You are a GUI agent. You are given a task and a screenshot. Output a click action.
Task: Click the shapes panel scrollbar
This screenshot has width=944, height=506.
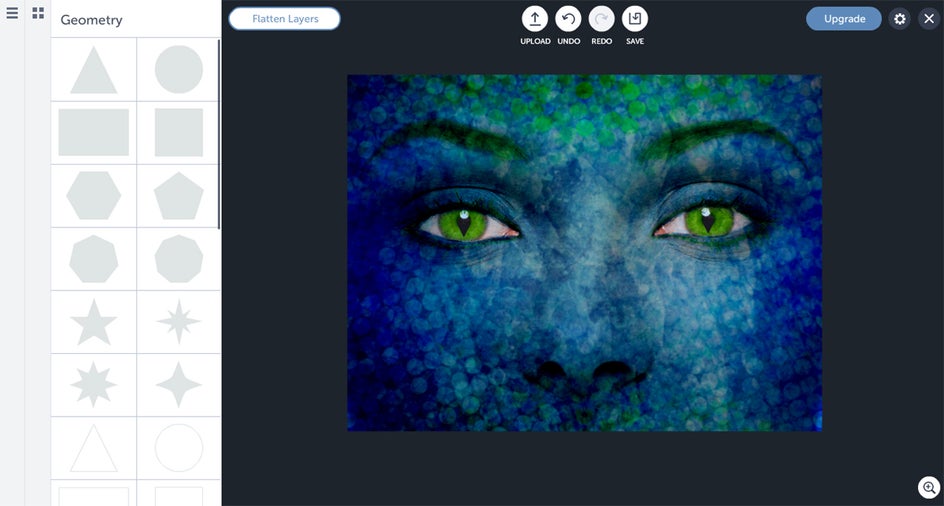point(219,134)
